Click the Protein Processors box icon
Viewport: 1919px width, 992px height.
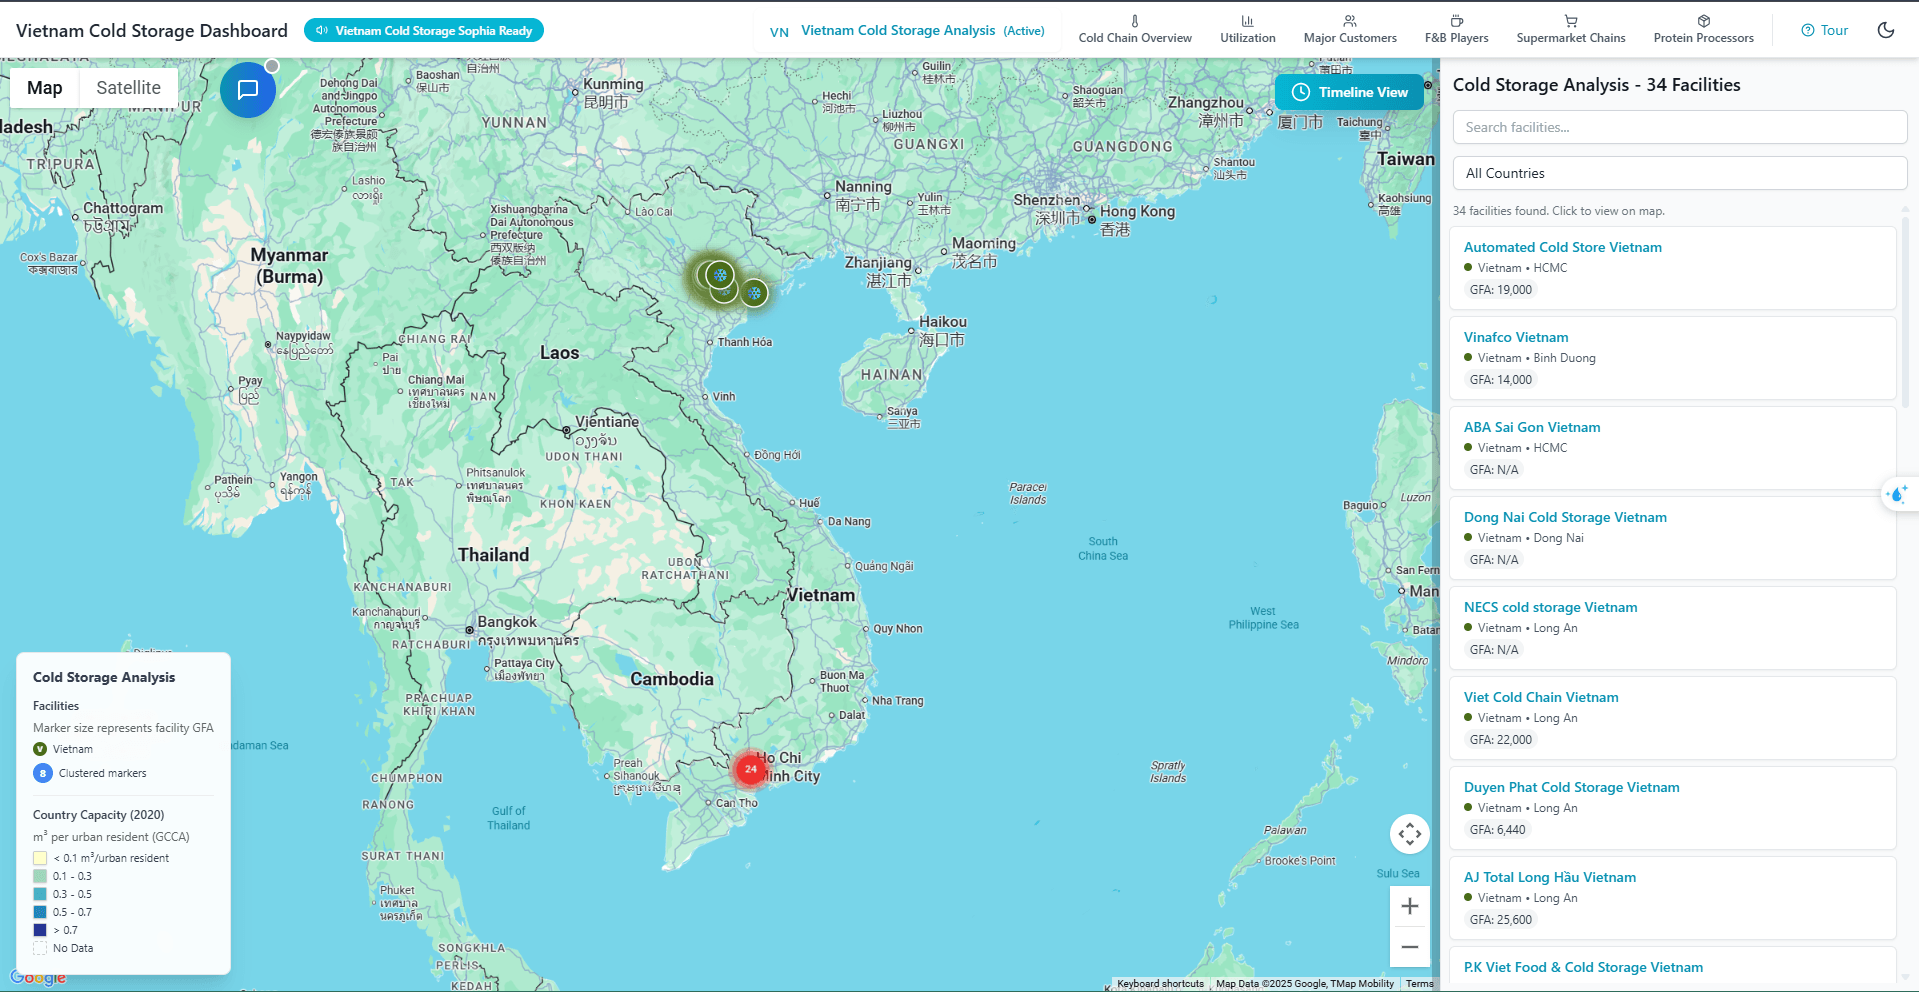(1703, 21)
